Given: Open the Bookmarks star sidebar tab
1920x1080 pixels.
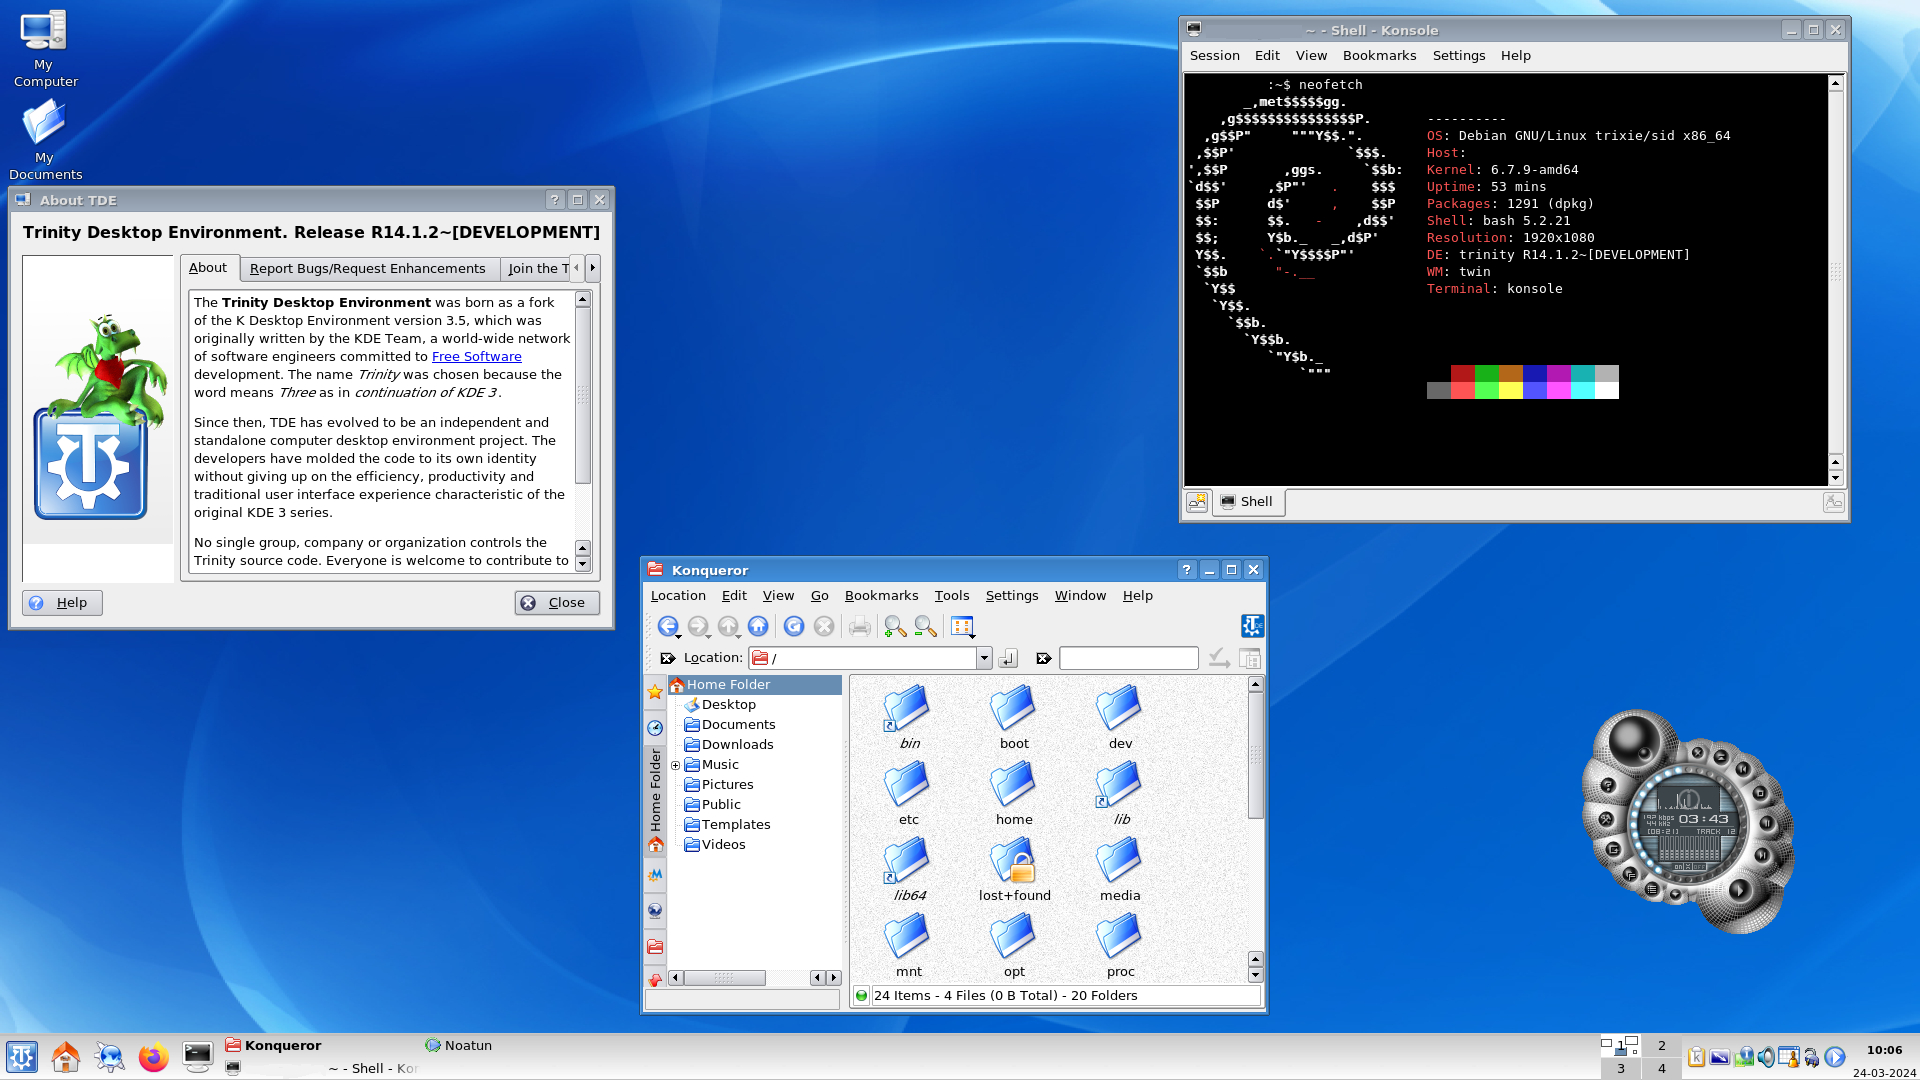Looking at the screenshot, I should tap(655, 692).
